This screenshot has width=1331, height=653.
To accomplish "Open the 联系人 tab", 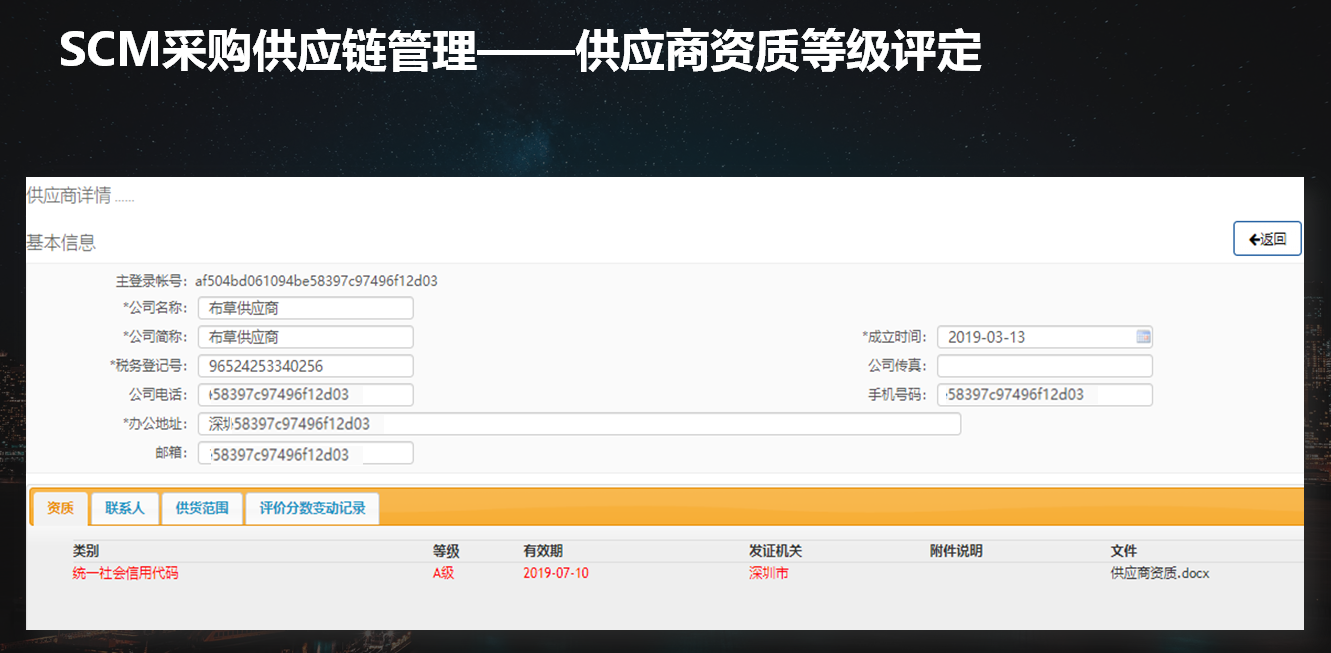I will coord(125,508).
